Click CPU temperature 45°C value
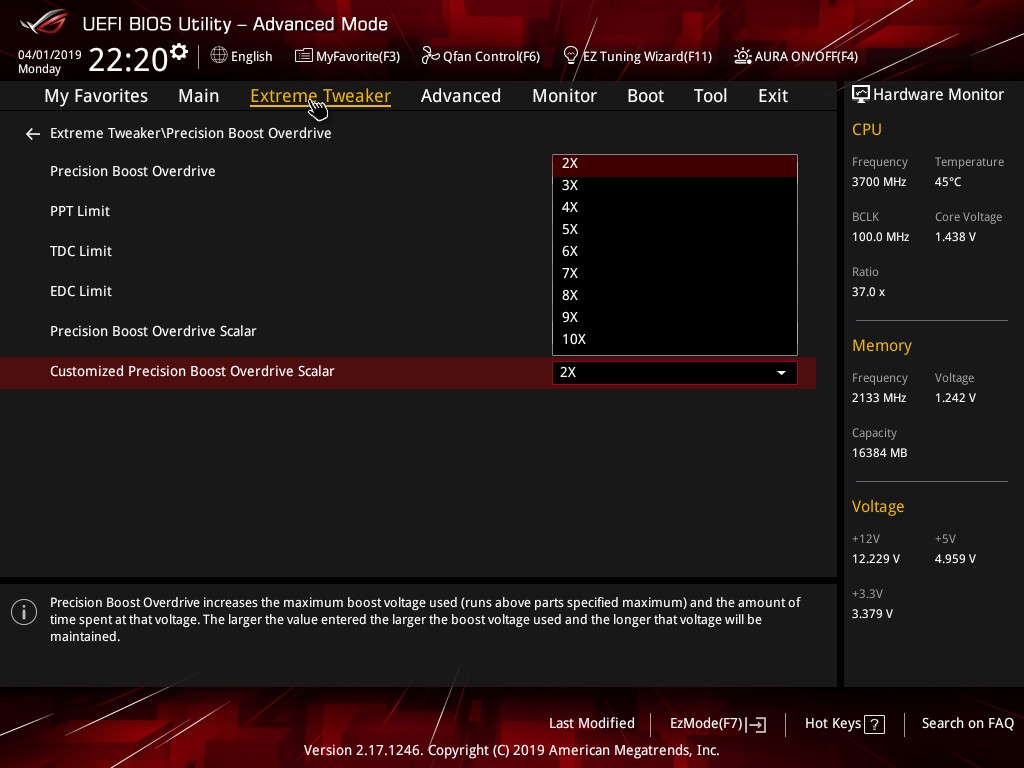1024x768 pixels. pos(948,182)
